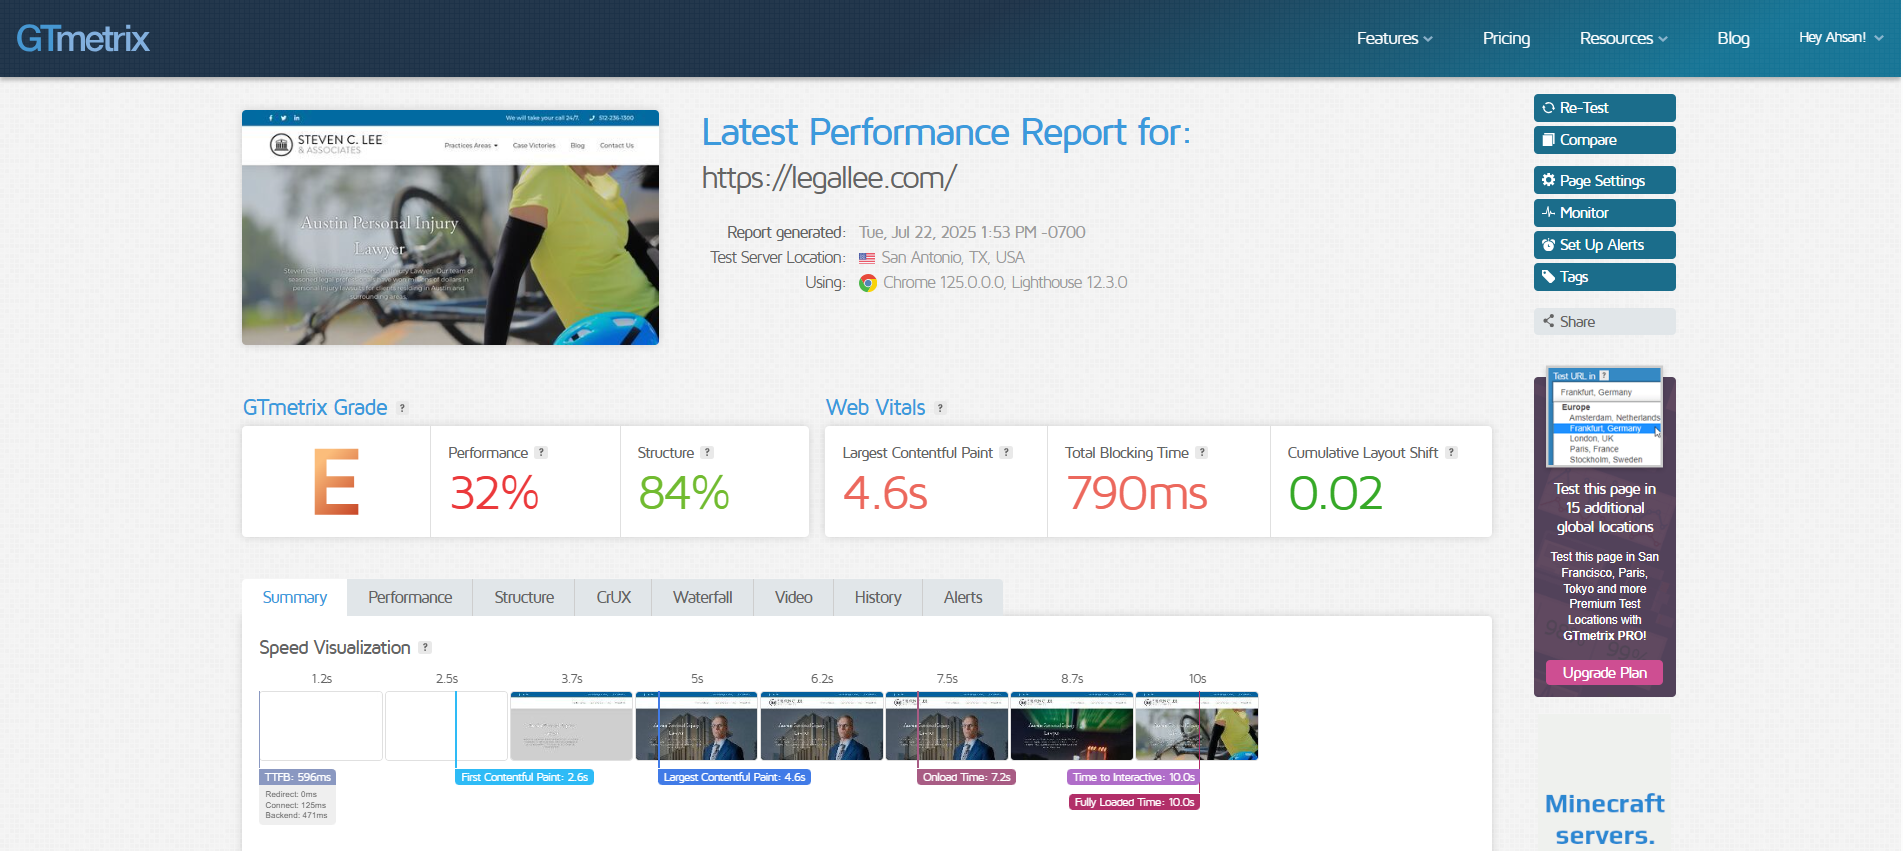Click the Fully Loaded Time 10.0s marker
This screenshot has width=1903, height=851.
(x=1134, y=802)
